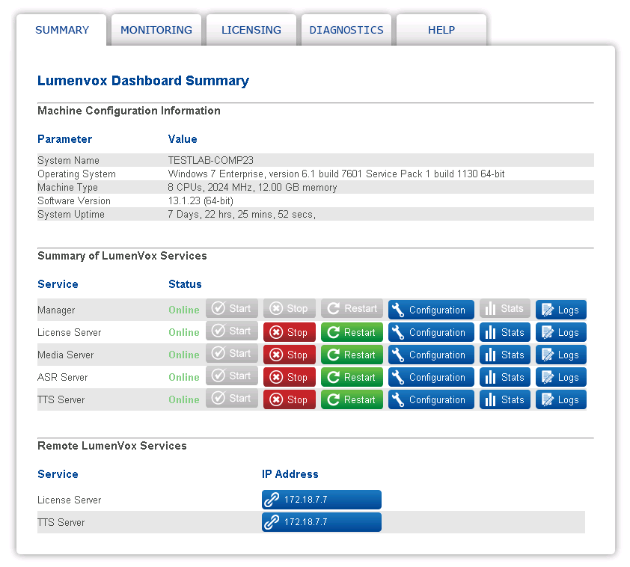Image resolution: width=630 pixels, height=567 pixels.
Task: Go to the HELP tab
Action: click(x=441, y=30)
